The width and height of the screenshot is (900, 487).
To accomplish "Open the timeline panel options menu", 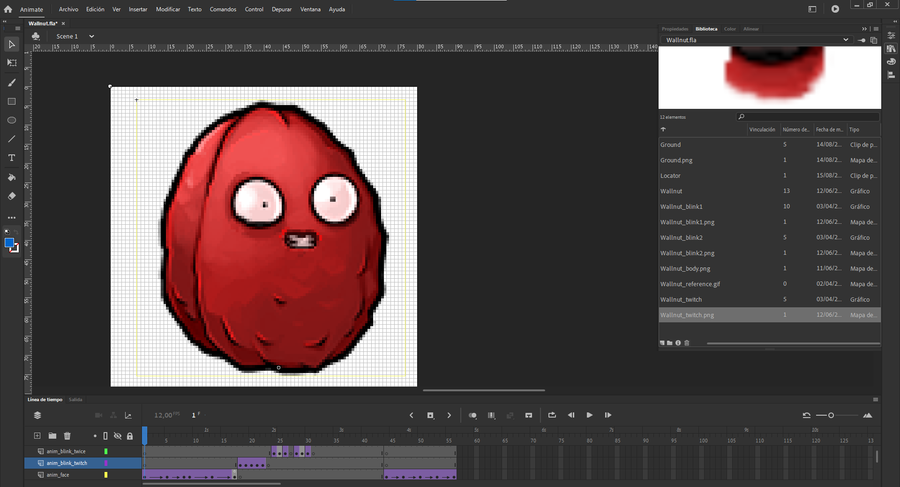I will click(875, 399).
